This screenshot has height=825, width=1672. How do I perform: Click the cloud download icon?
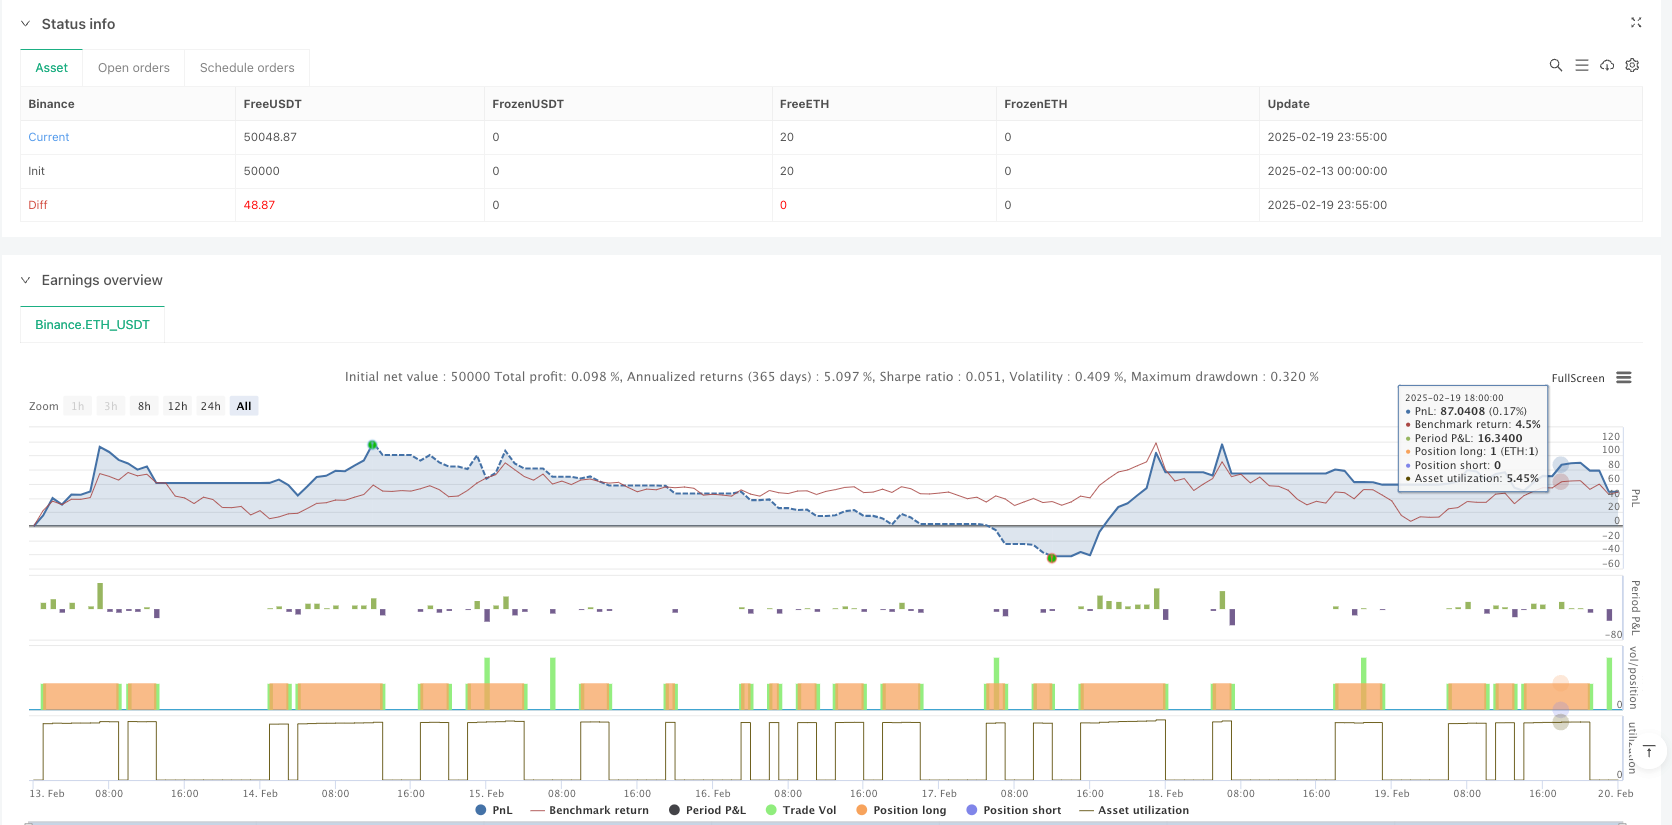(1607, 65)
